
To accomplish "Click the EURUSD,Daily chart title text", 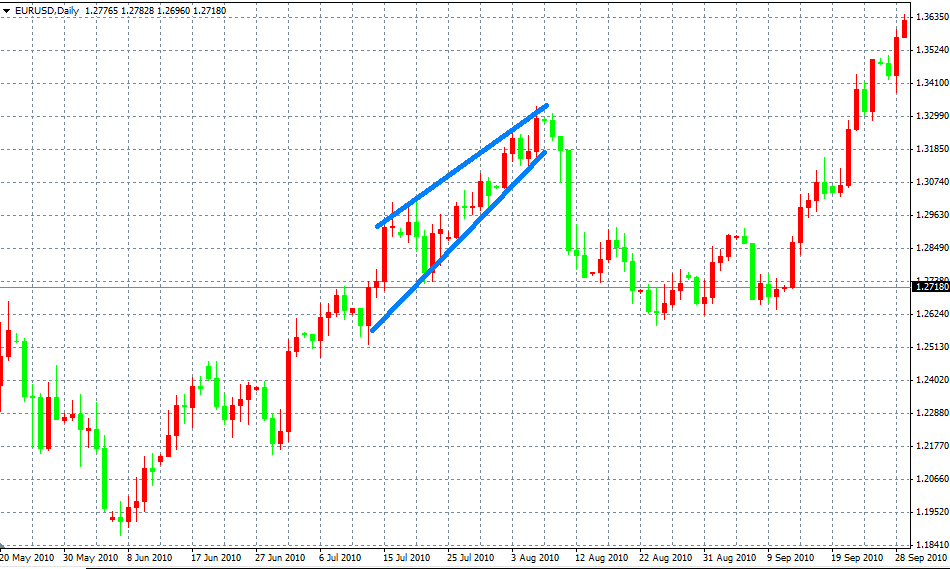I will (47, 10).
